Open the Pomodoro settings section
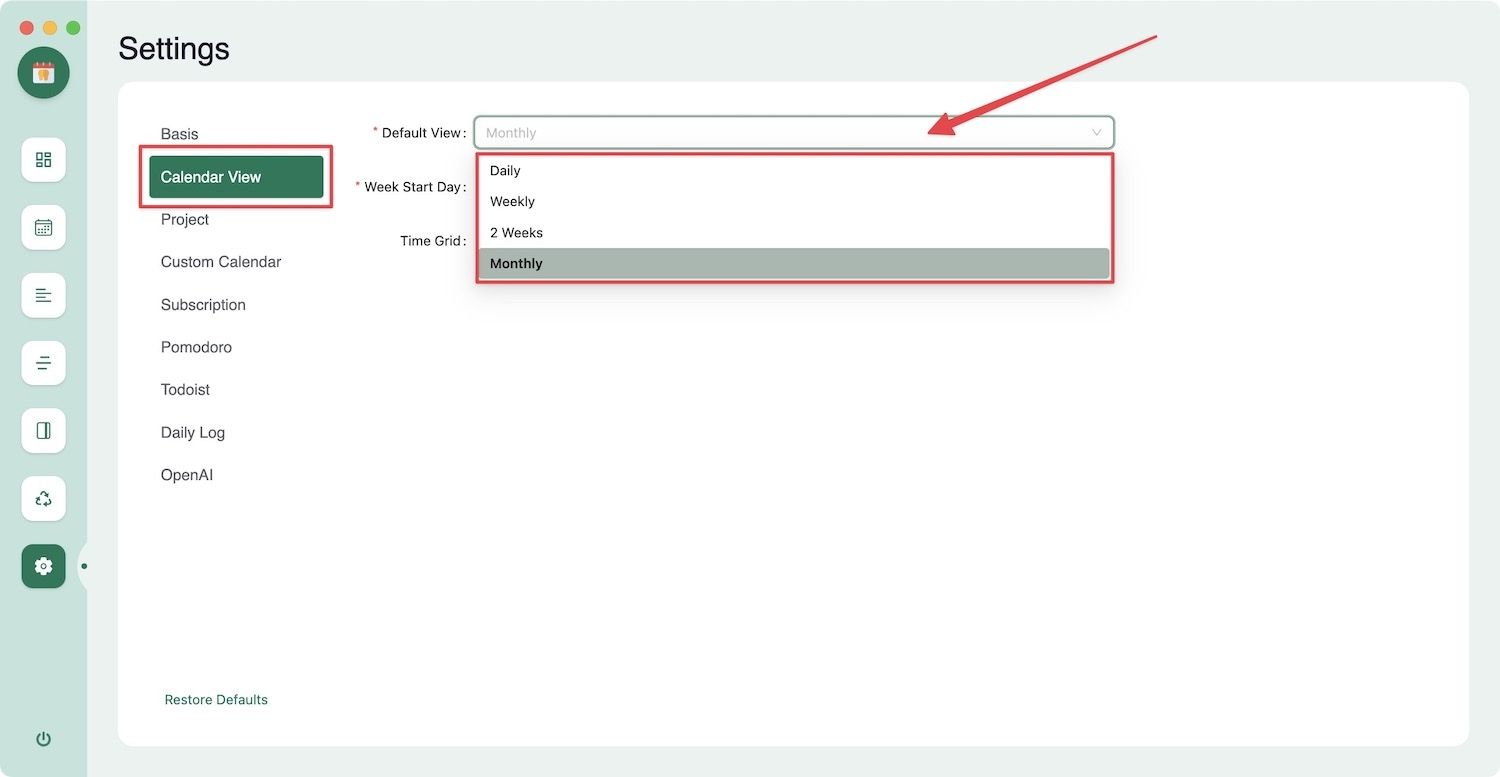Screen dimensions: 1500x777 (x=196, y=347)
